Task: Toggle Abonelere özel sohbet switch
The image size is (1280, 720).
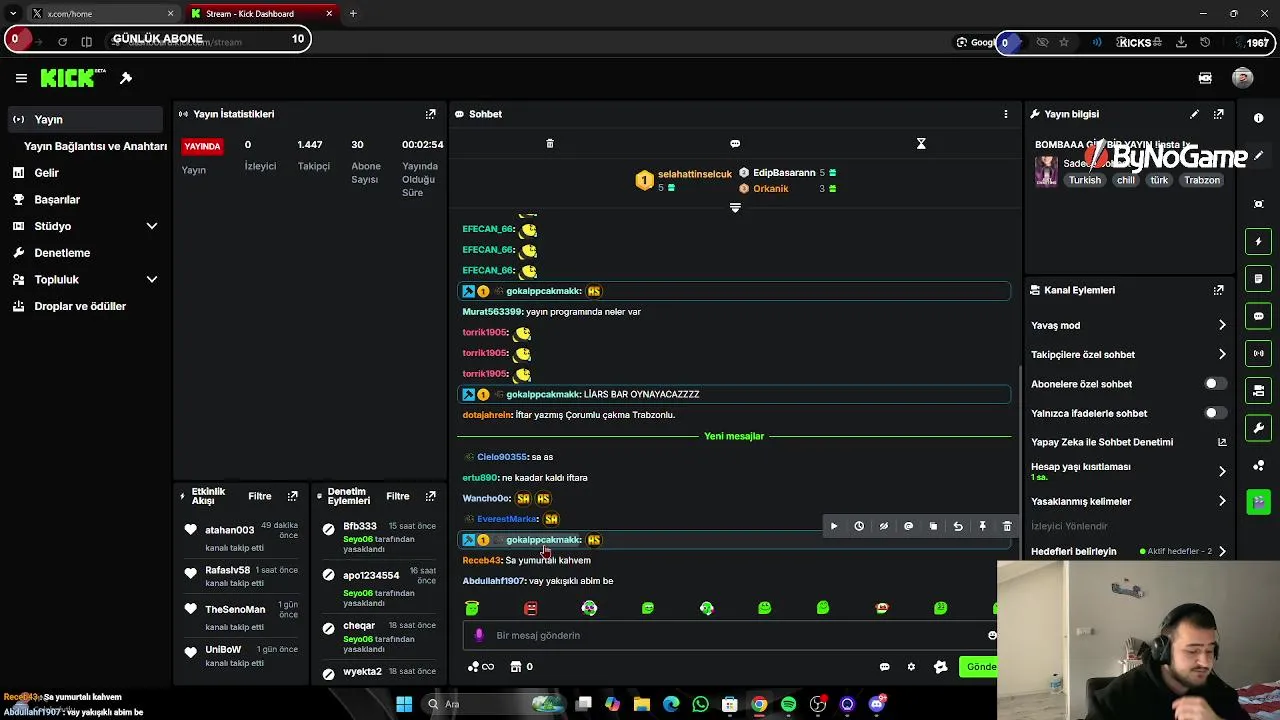Action: [1214, 384]
